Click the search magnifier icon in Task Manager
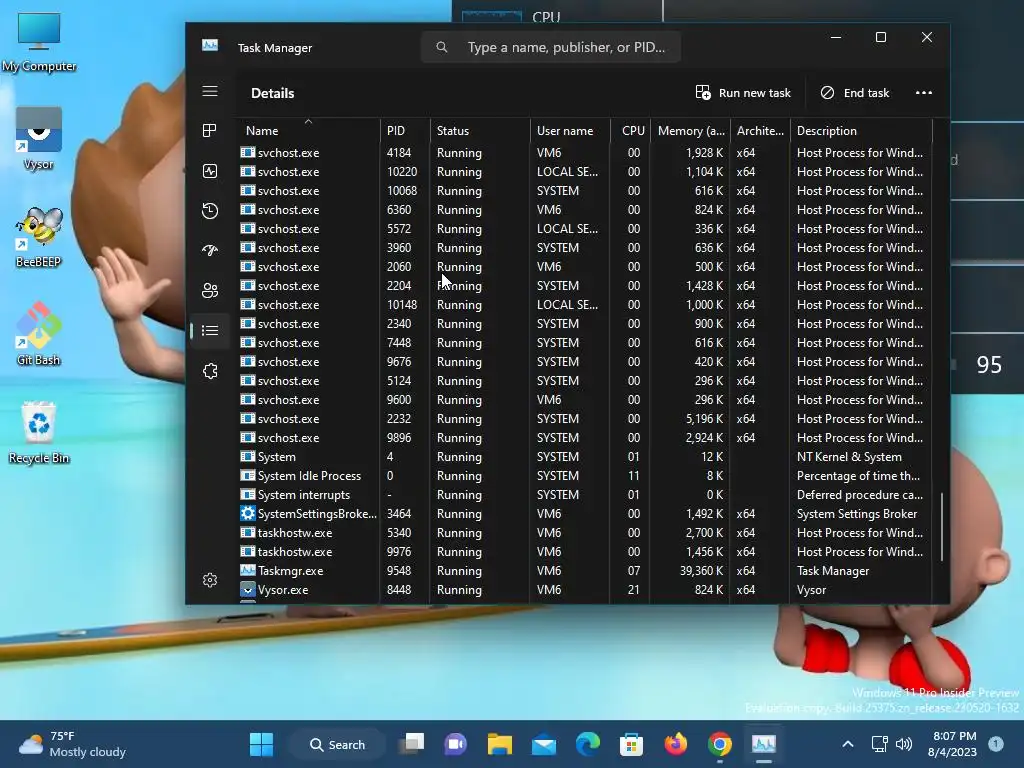 (x=442, y=47)
